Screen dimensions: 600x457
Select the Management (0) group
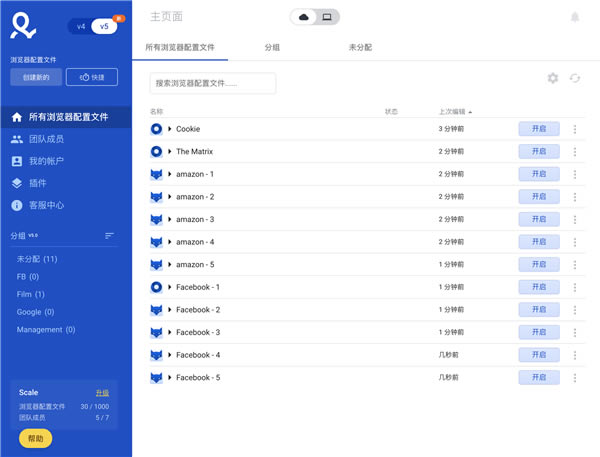pos(46,330)
